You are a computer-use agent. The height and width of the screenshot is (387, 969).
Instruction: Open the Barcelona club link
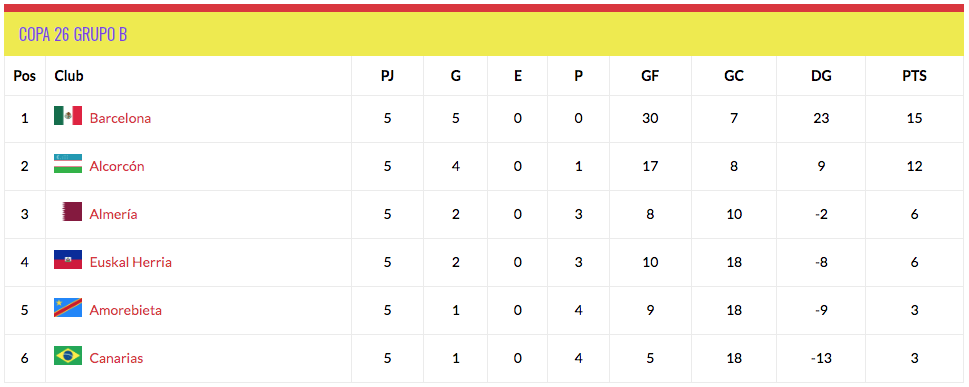tap(120, 118)
